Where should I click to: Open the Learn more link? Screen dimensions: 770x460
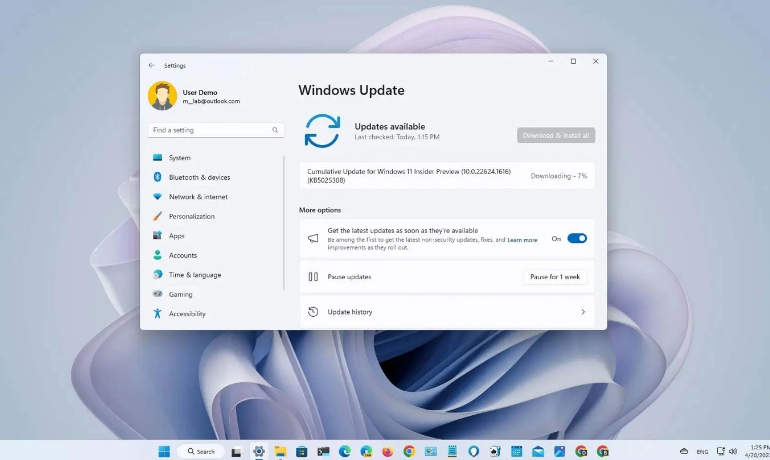coord(522,240)
